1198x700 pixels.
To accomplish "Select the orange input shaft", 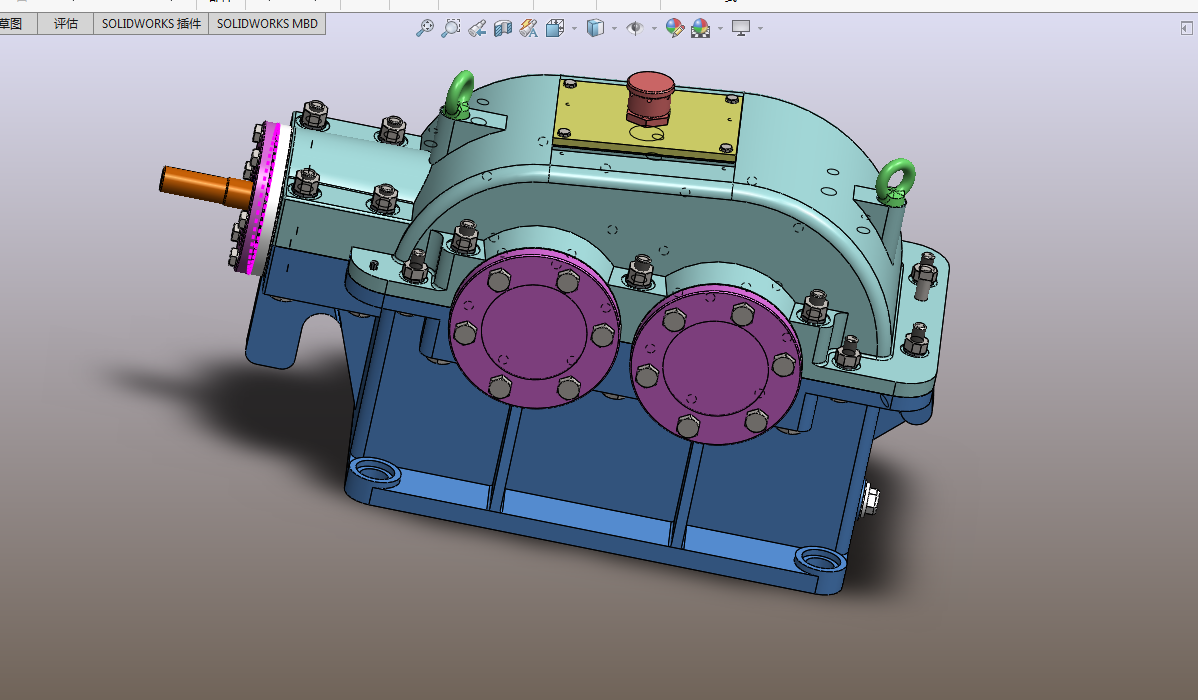I will pyautogui.click(x=195, y=183).
